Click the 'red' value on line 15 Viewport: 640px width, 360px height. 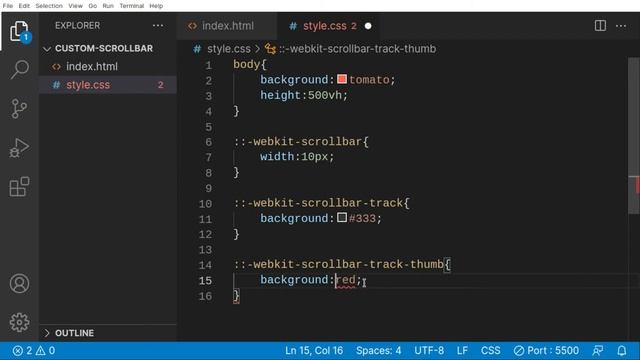tap(345, 280)
